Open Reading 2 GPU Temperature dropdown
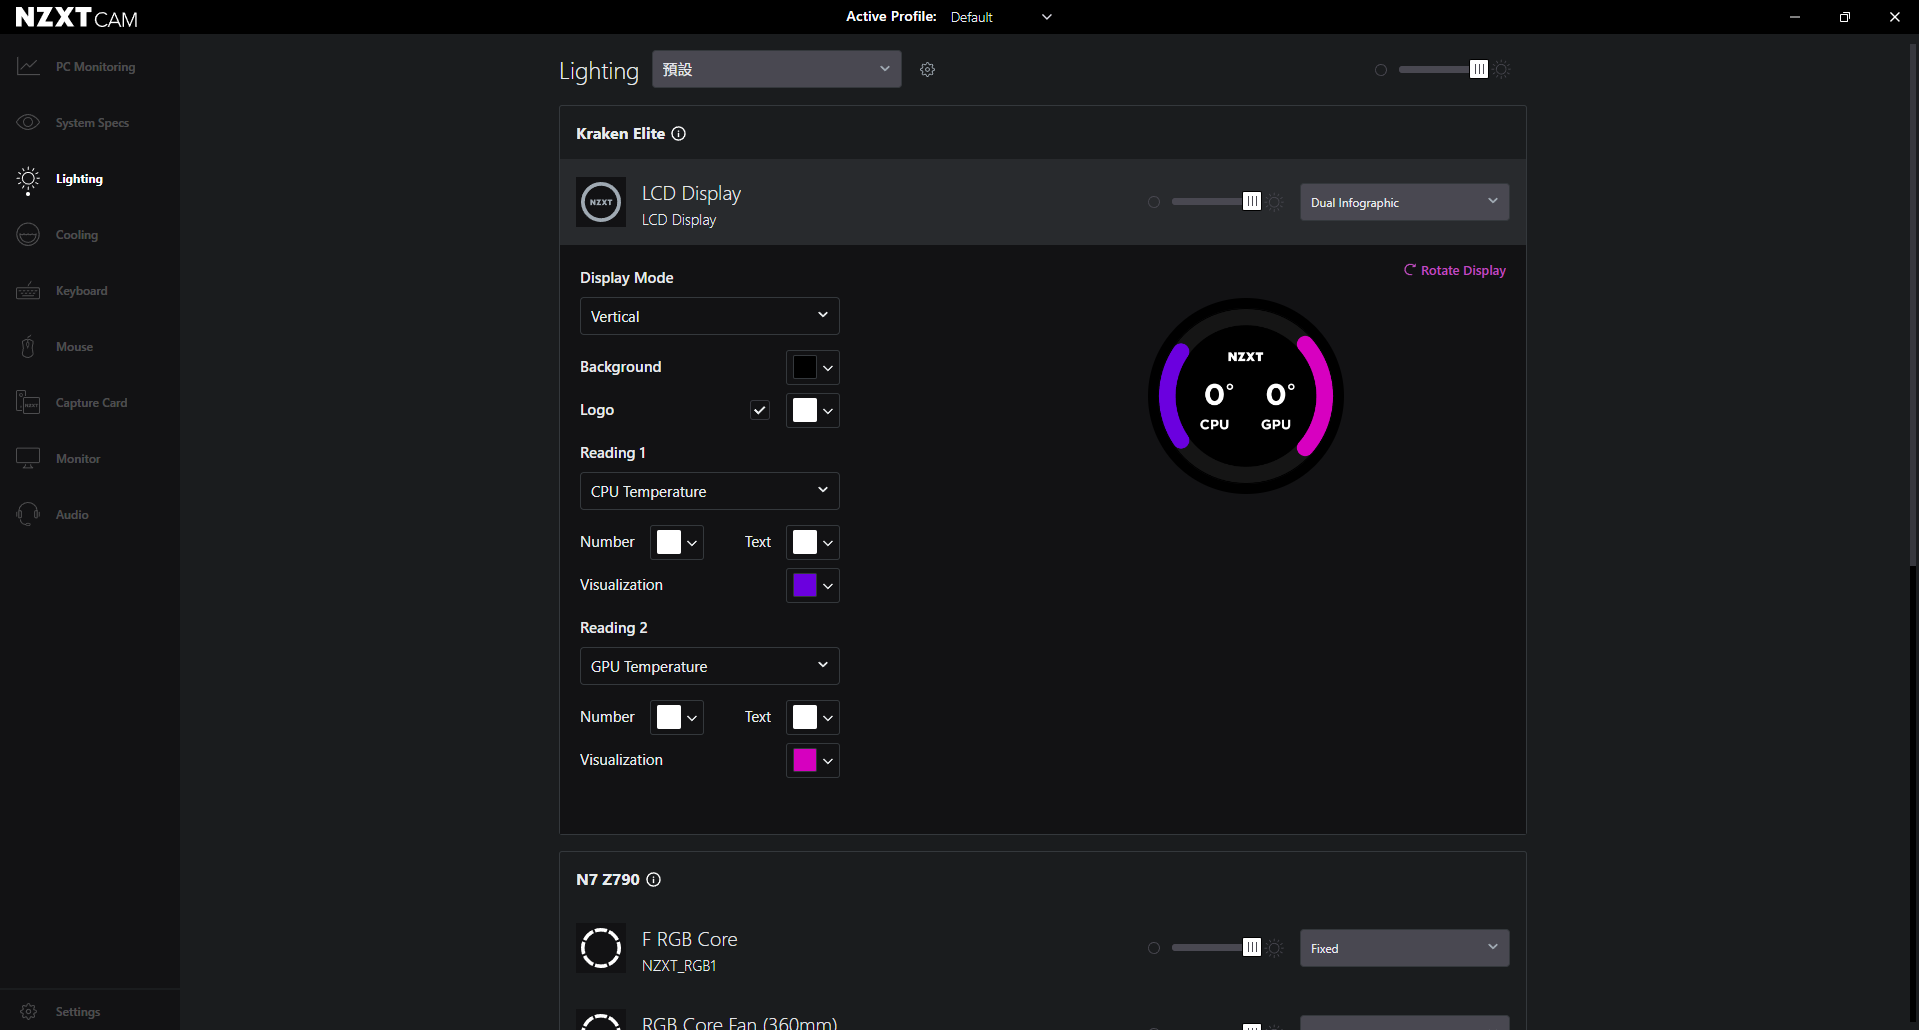Viewport: 1919px width, 1030px height. 709,666
